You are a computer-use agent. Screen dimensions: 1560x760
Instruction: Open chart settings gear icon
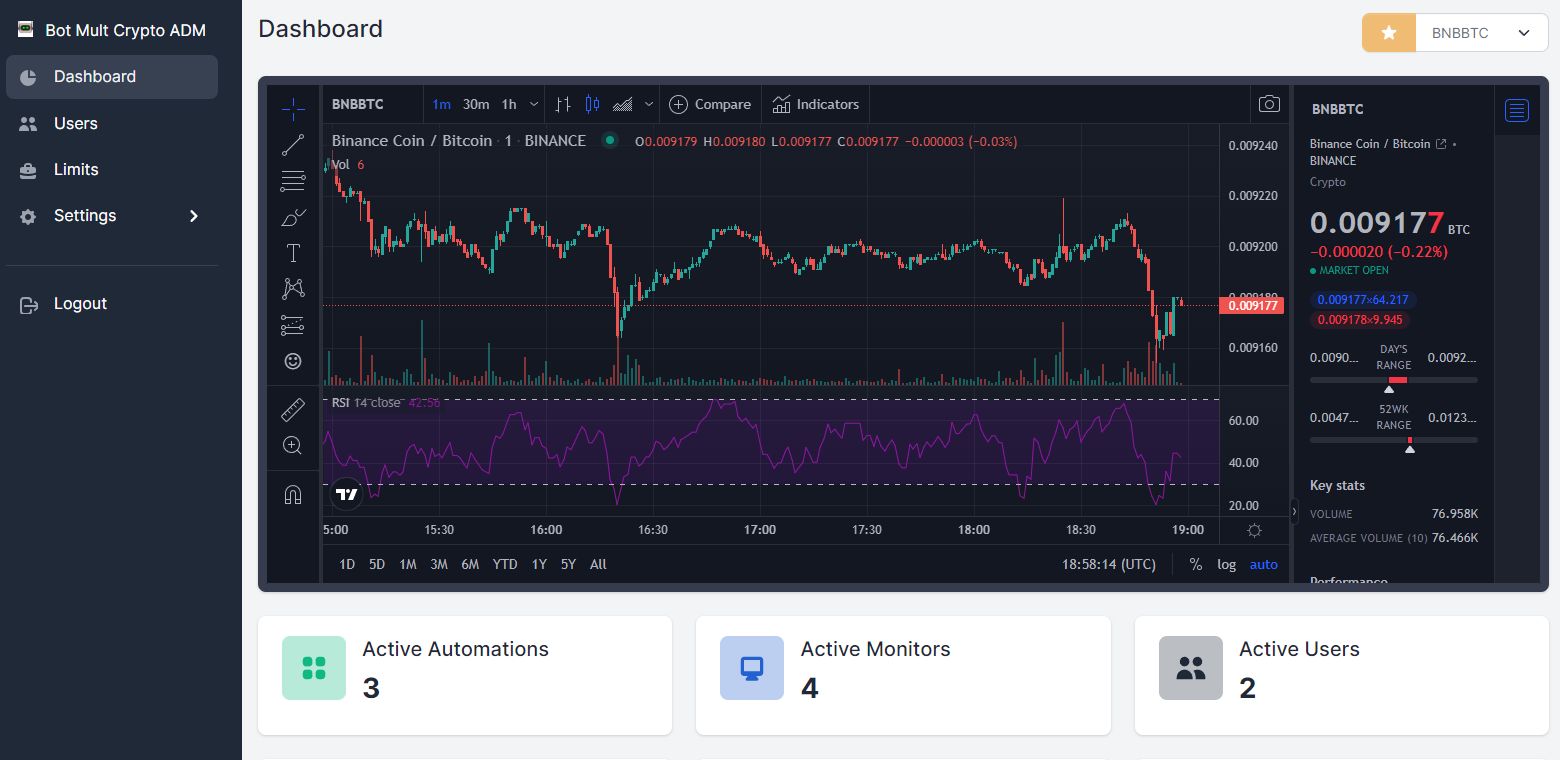point(1254,530)
